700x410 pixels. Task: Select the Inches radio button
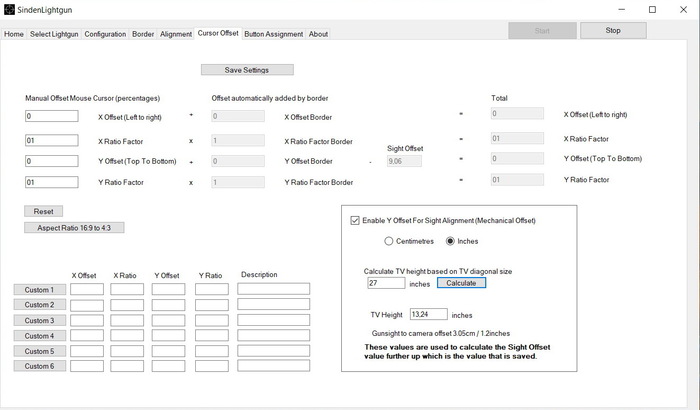point(449,241)
